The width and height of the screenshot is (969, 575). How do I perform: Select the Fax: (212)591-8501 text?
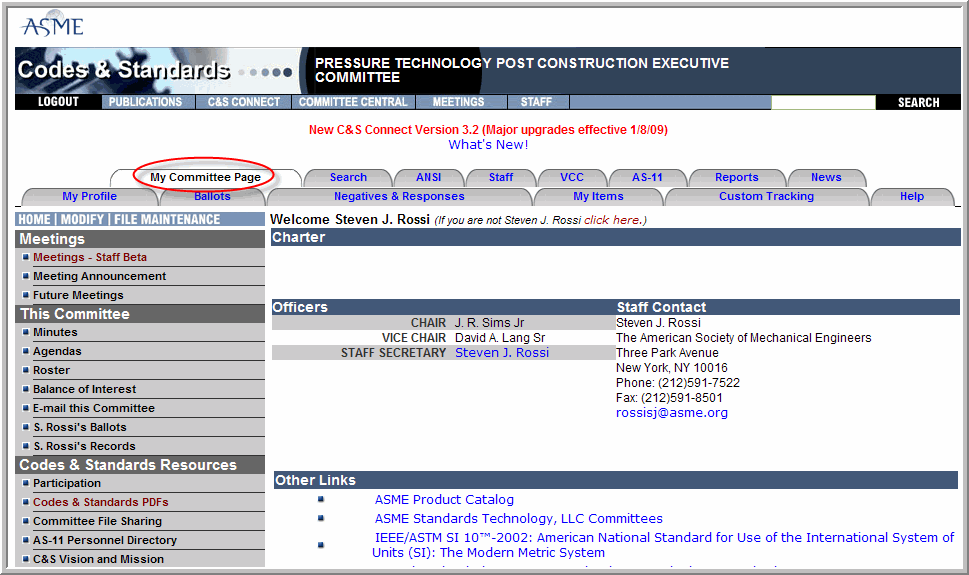coord(669,398)
